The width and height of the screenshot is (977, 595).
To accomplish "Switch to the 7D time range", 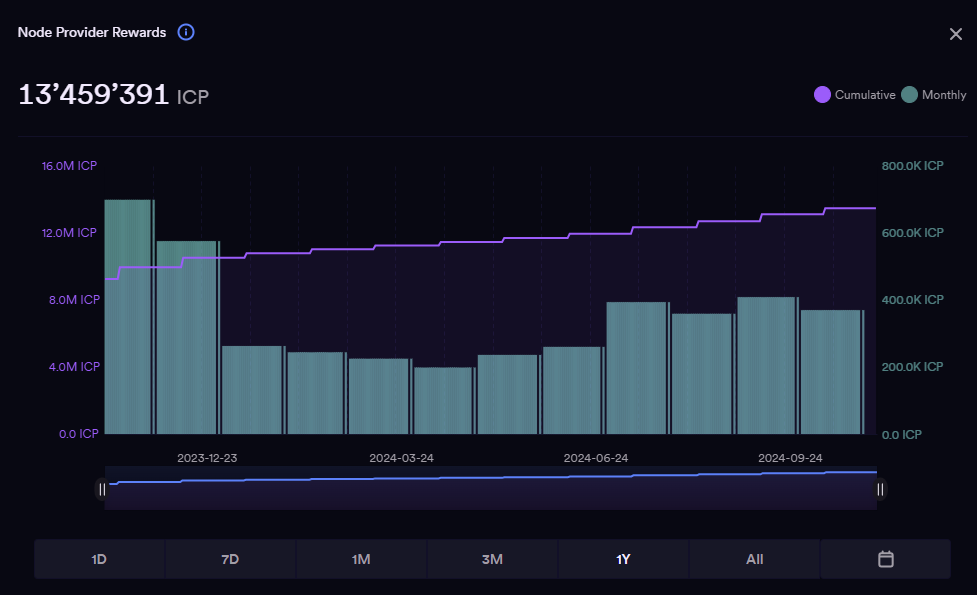I will [x=230, y=559].
